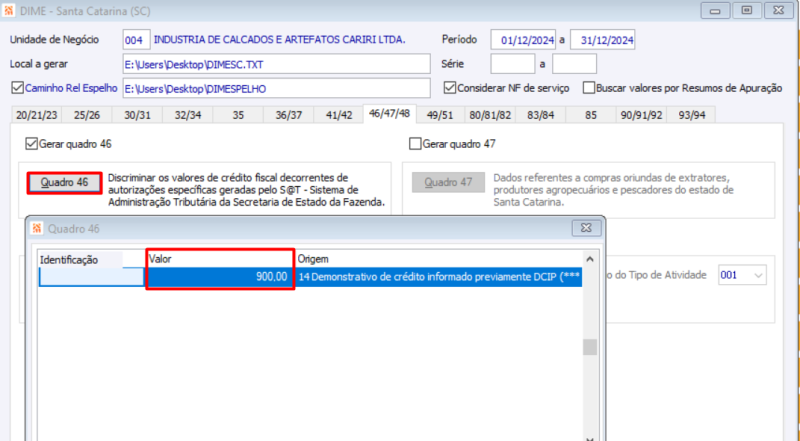Click the first Série input field

click(x=513, y=64)
